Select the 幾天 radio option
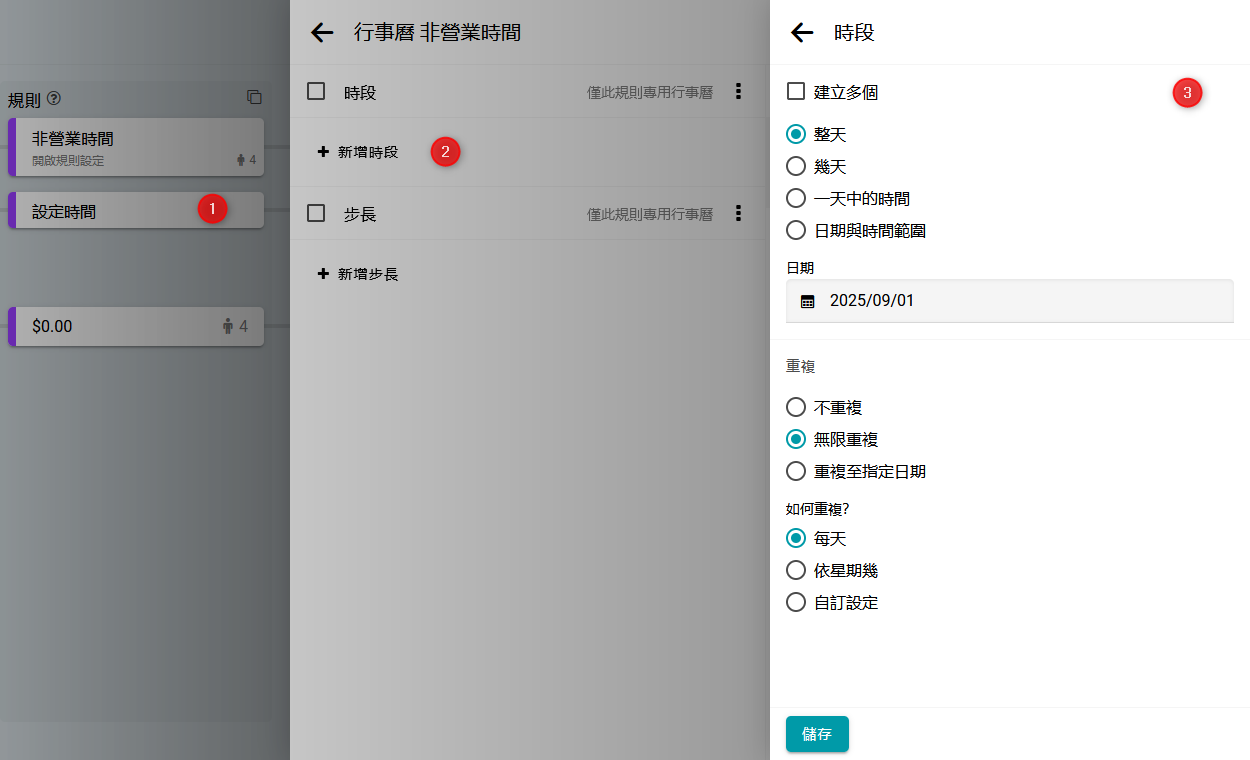This screenshot has height=760, width=1250. (796, 166)
